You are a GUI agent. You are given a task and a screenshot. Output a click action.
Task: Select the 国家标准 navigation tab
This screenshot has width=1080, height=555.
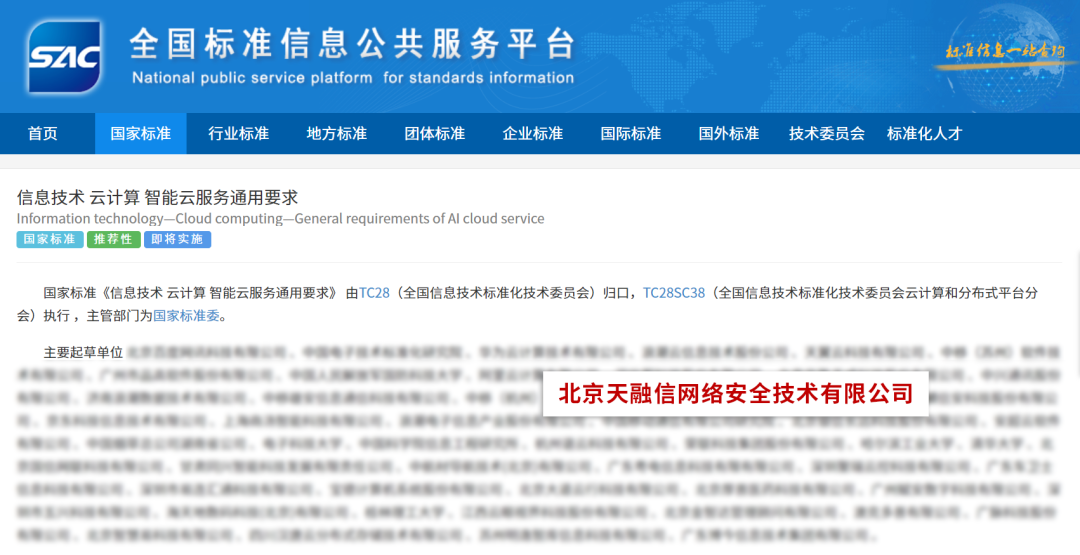click(x=140, y=134)
